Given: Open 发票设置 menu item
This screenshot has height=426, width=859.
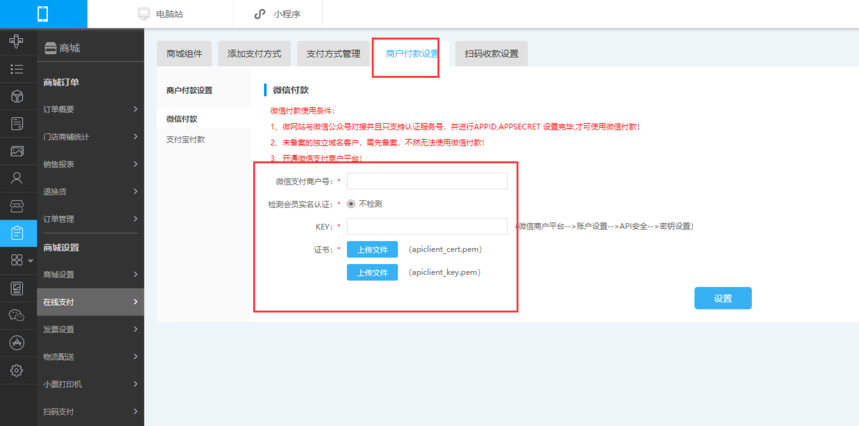Looking at the screenshot, I should pos(90,329).
